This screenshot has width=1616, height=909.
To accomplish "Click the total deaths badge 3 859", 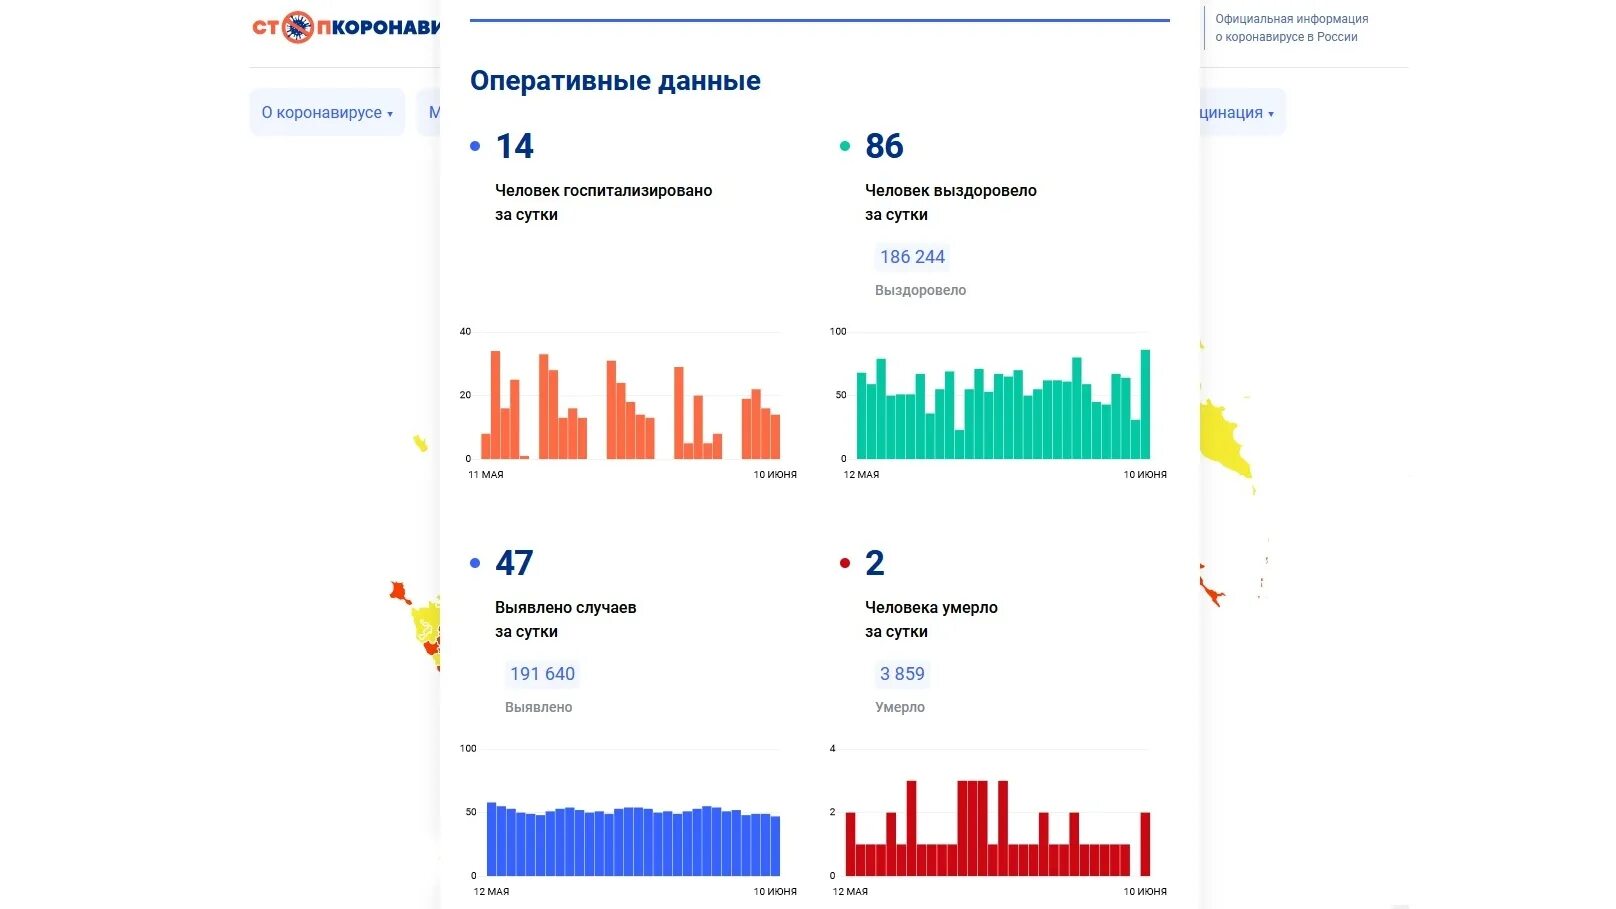I will tap(902, 674).
